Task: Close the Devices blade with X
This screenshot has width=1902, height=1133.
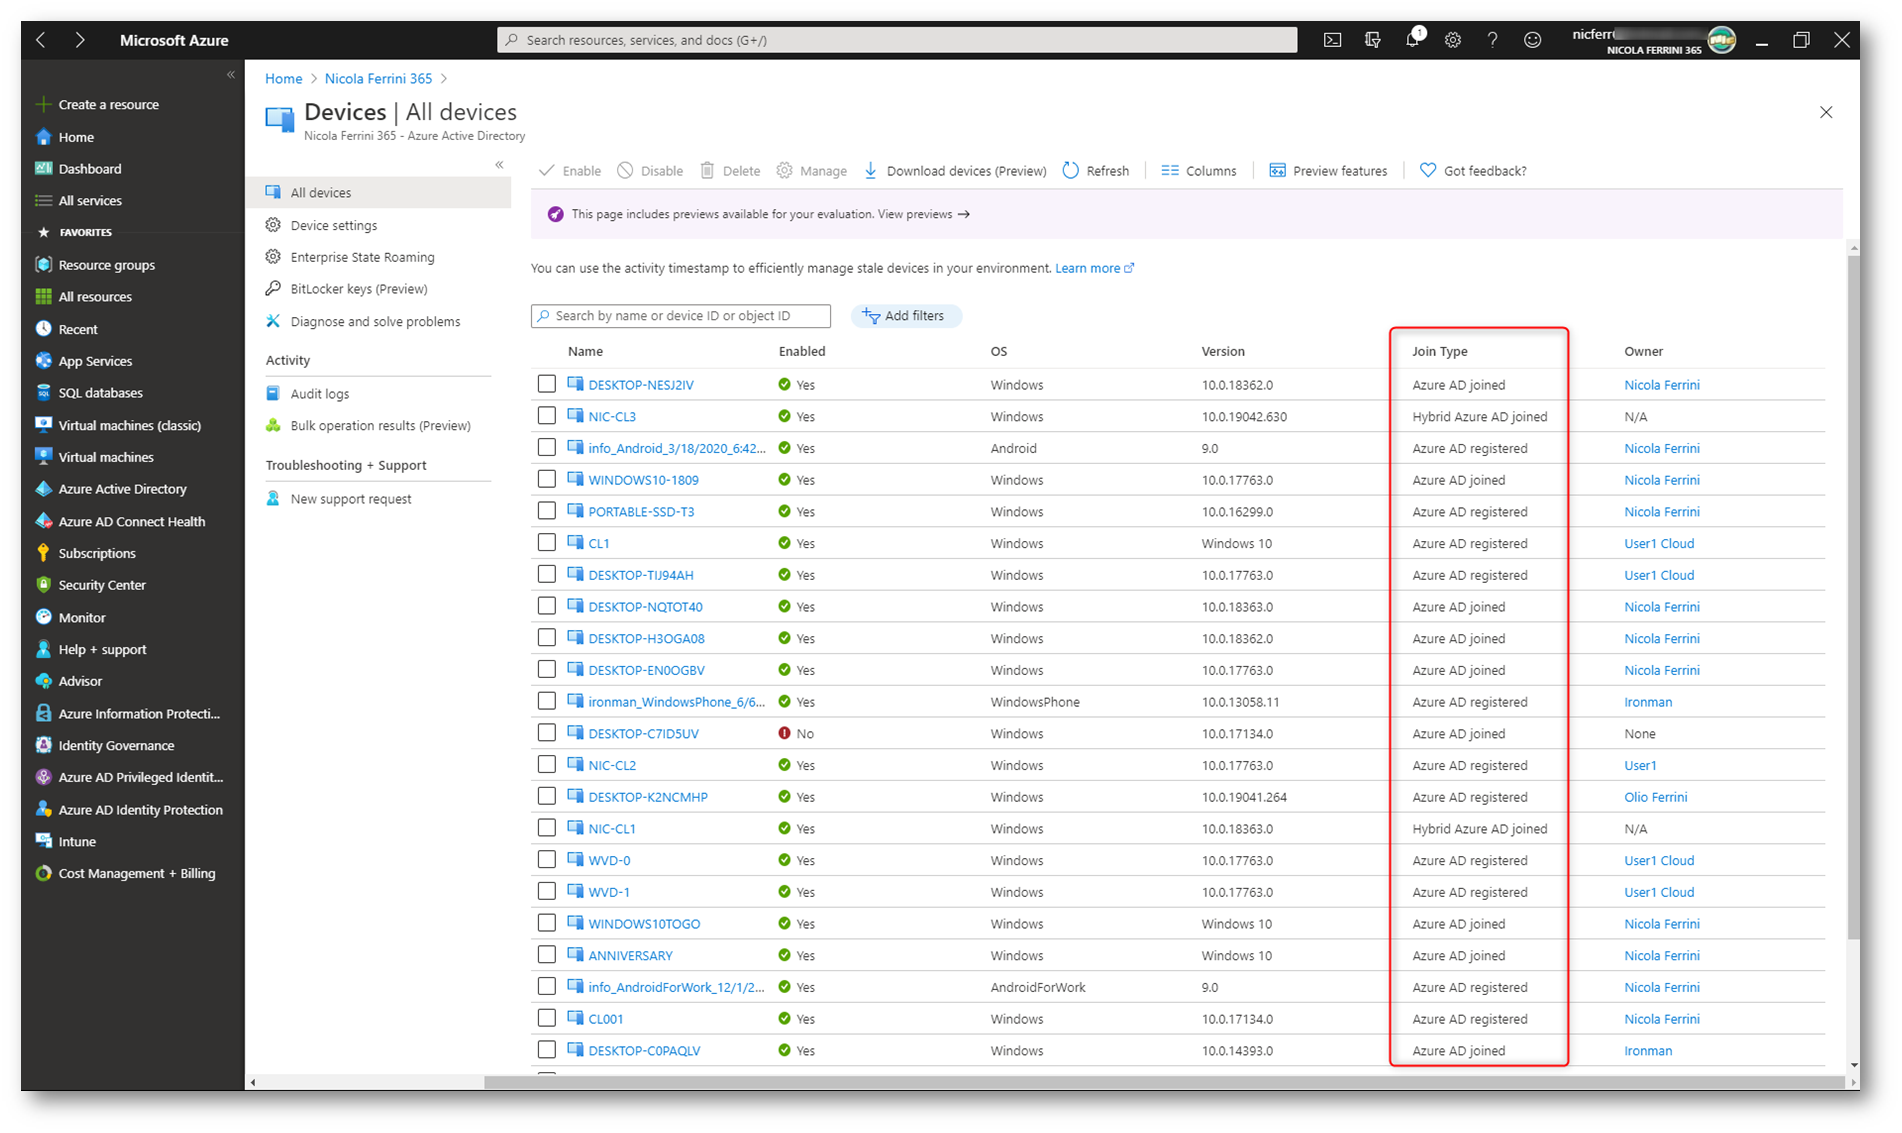Action: tap(1826, 112)
